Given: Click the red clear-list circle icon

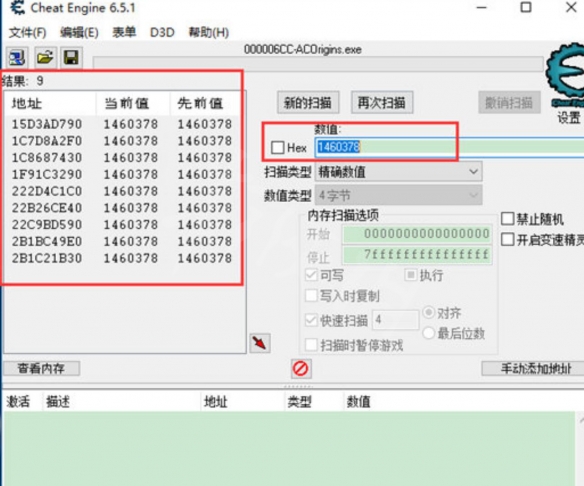Looking at the screenshot, I should [300, 369].
